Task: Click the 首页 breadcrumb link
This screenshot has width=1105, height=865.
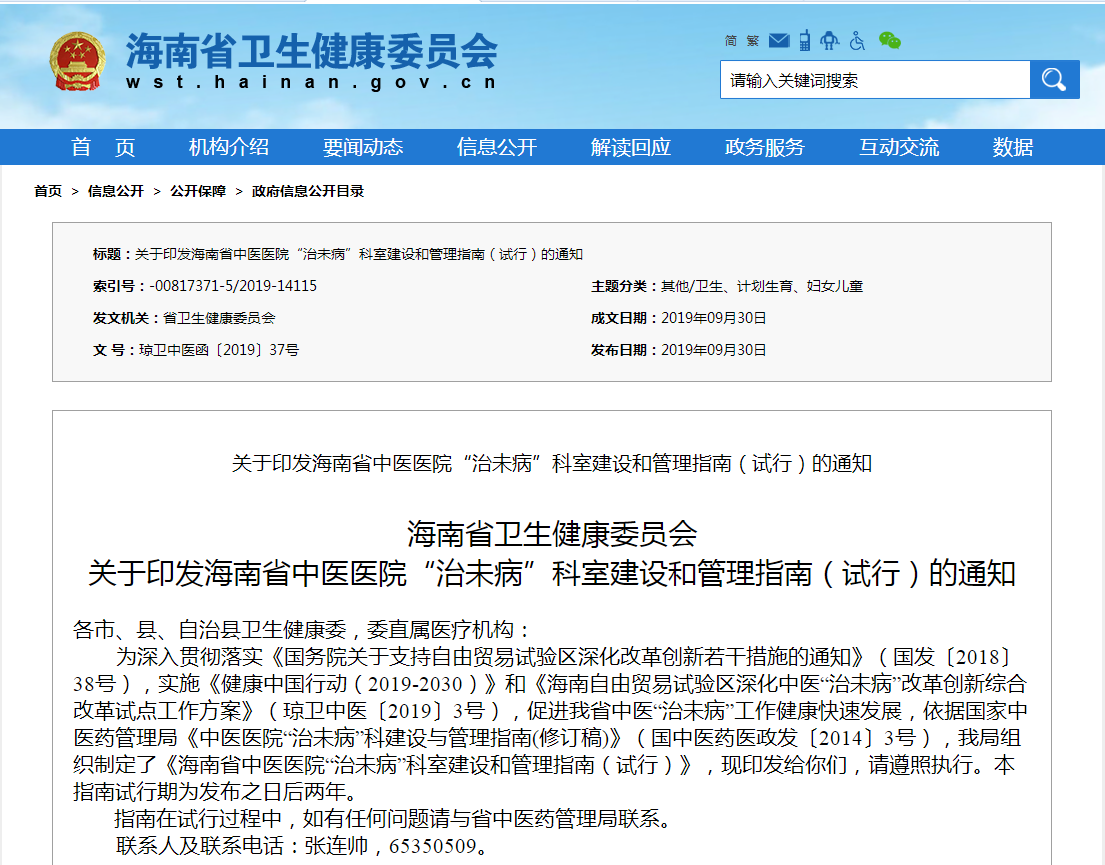Action: click(x=48, y=191)
